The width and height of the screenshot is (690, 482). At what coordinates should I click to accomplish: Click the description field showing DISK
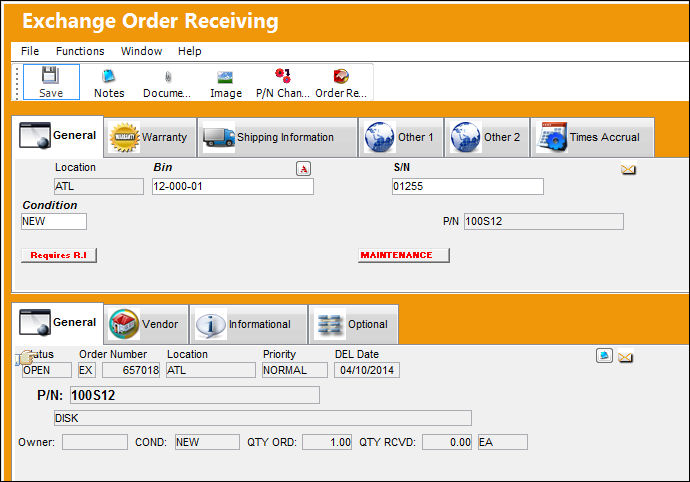tap(263, 418)
